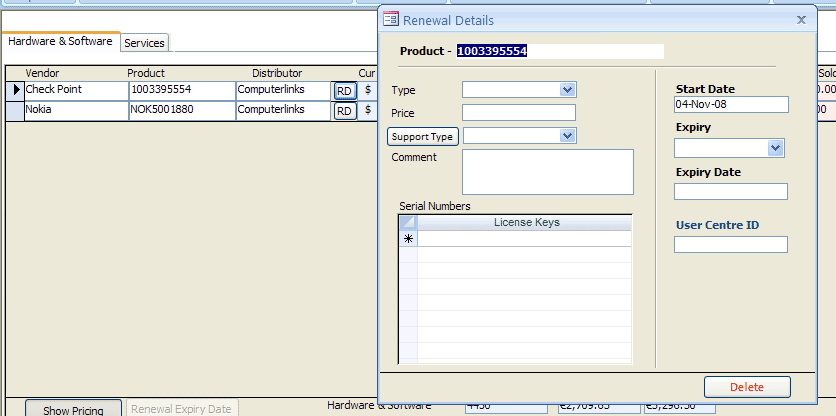Click the Show Pricing button
This screenshot has height=416, width=836.
74,410
